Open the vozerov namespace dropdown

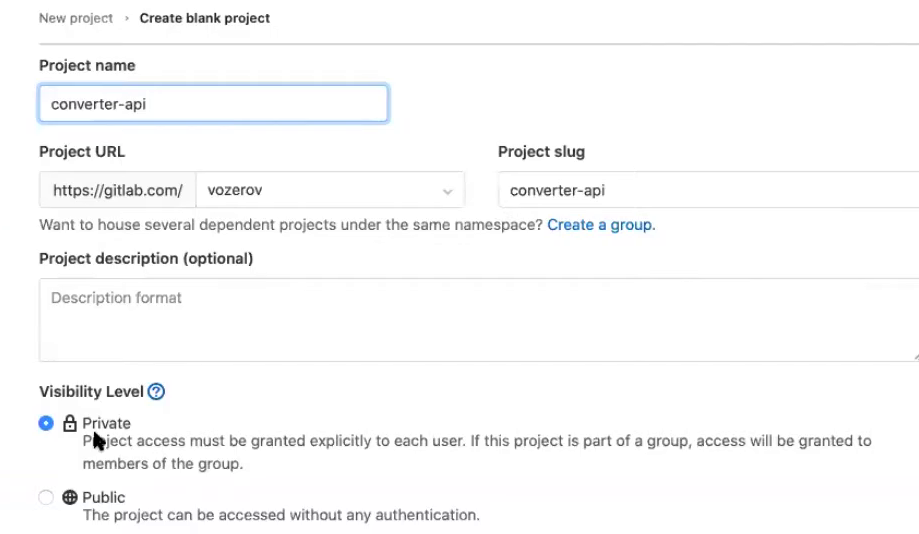[x=330, y=190]
